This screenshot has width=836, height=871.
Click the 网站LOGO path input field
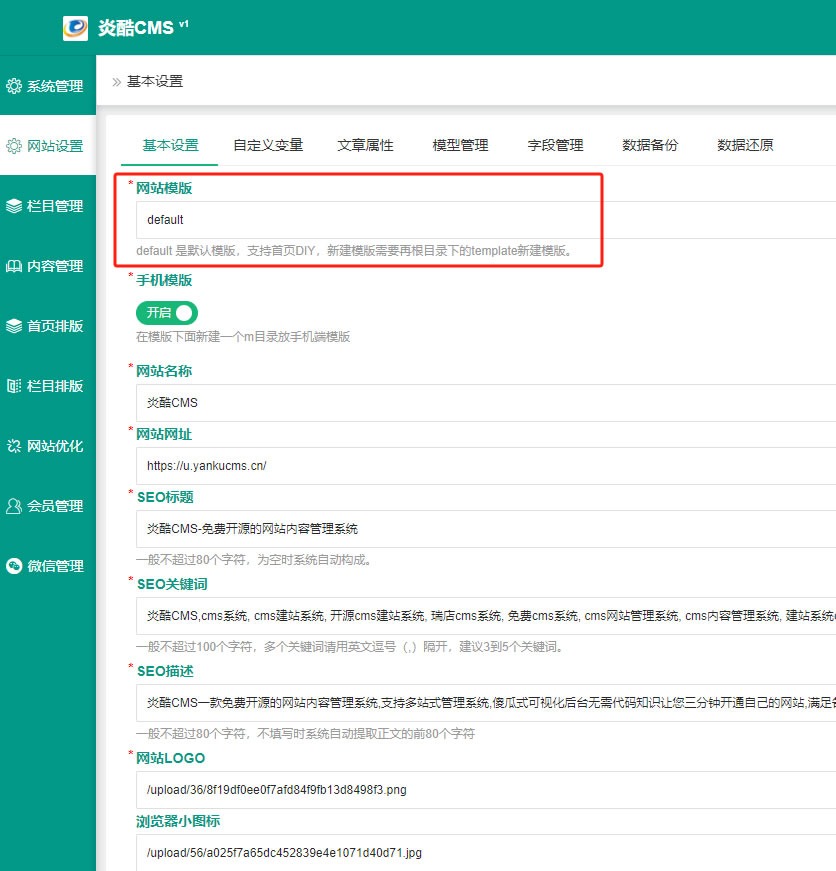coord(486,790)
